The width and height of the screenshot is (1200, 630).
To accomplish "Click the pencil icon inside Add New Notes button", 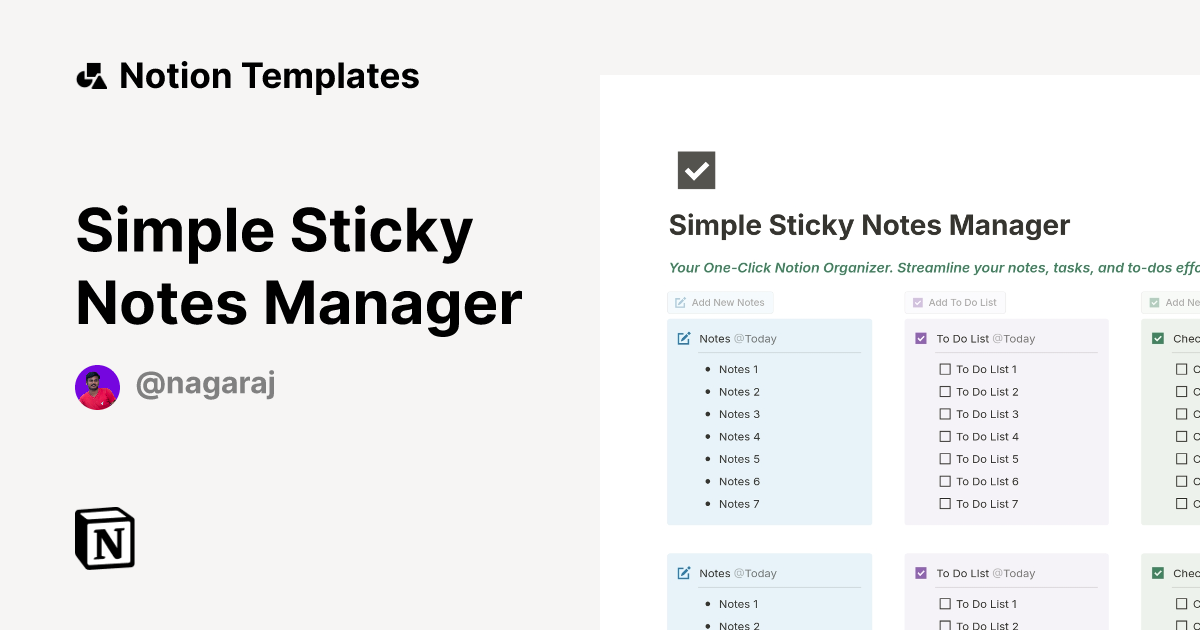I will pyautogui.click(x=681, y=302).
